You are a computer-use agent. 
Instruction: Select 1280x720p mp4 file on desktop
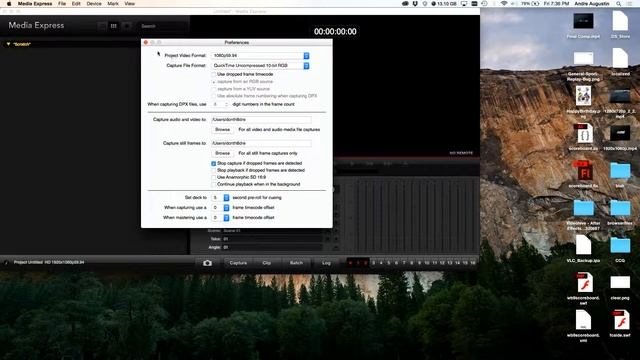[620, 97]
